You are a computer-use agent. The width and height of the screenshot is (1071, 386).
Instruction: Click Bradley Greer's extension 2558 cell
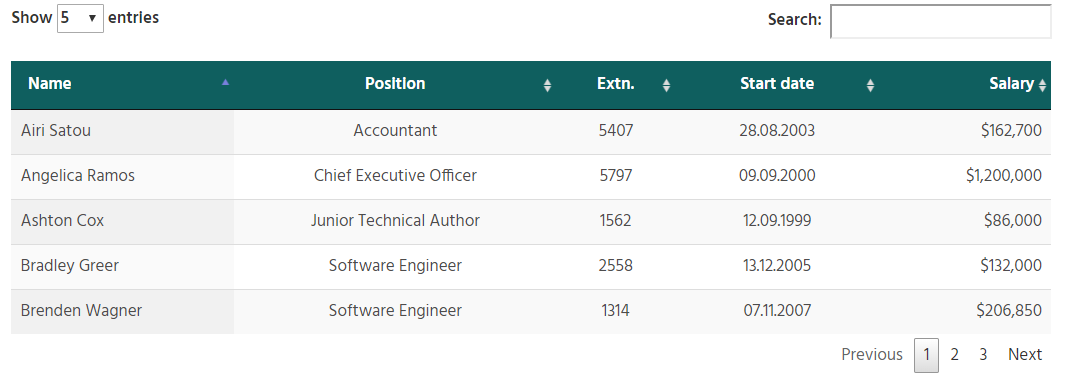[616, 266]
